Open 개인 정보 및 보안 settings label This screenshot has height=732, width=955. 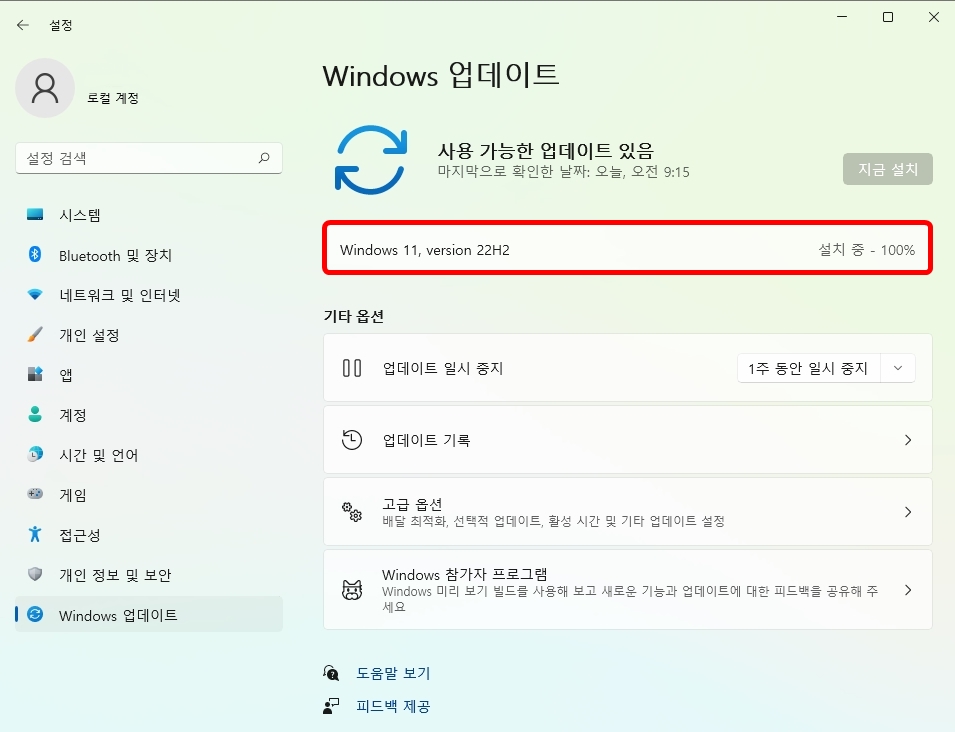coord(115,575)
